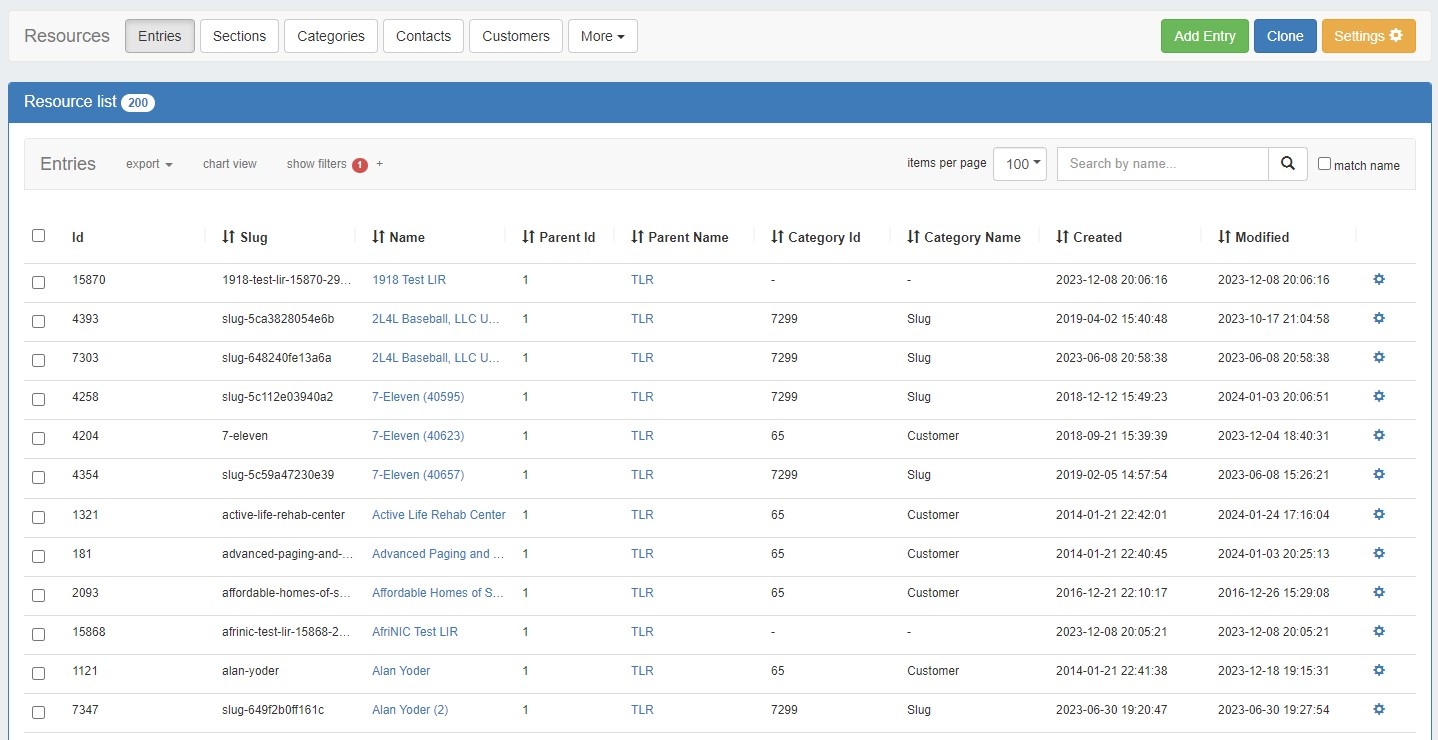Click the green Add Entry button
Viewport: 1438px width, 740px height.
tap(1204, 36)
